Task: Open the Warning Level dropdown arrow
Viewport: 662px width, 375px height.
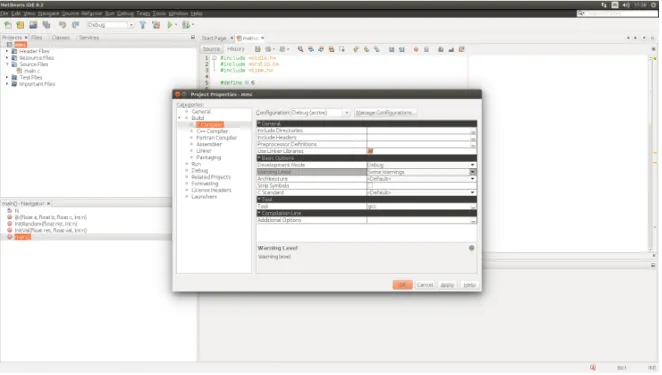Action: pyautogui.click(x=472, y=172)
